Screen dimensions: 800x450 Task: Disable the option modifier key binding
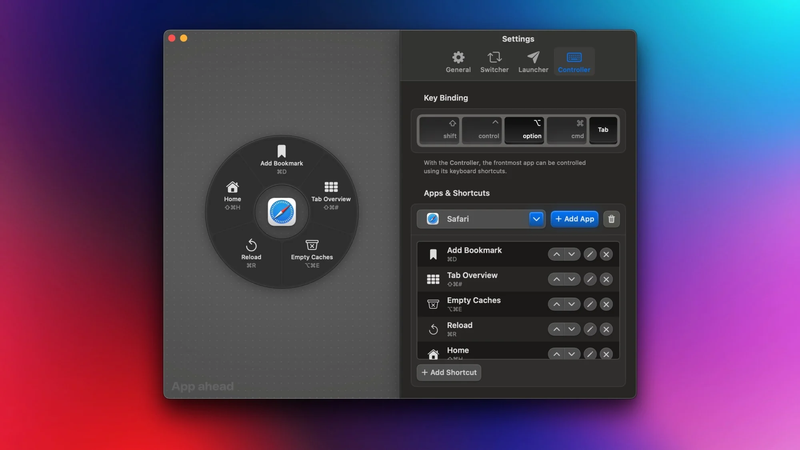[524, 130]
